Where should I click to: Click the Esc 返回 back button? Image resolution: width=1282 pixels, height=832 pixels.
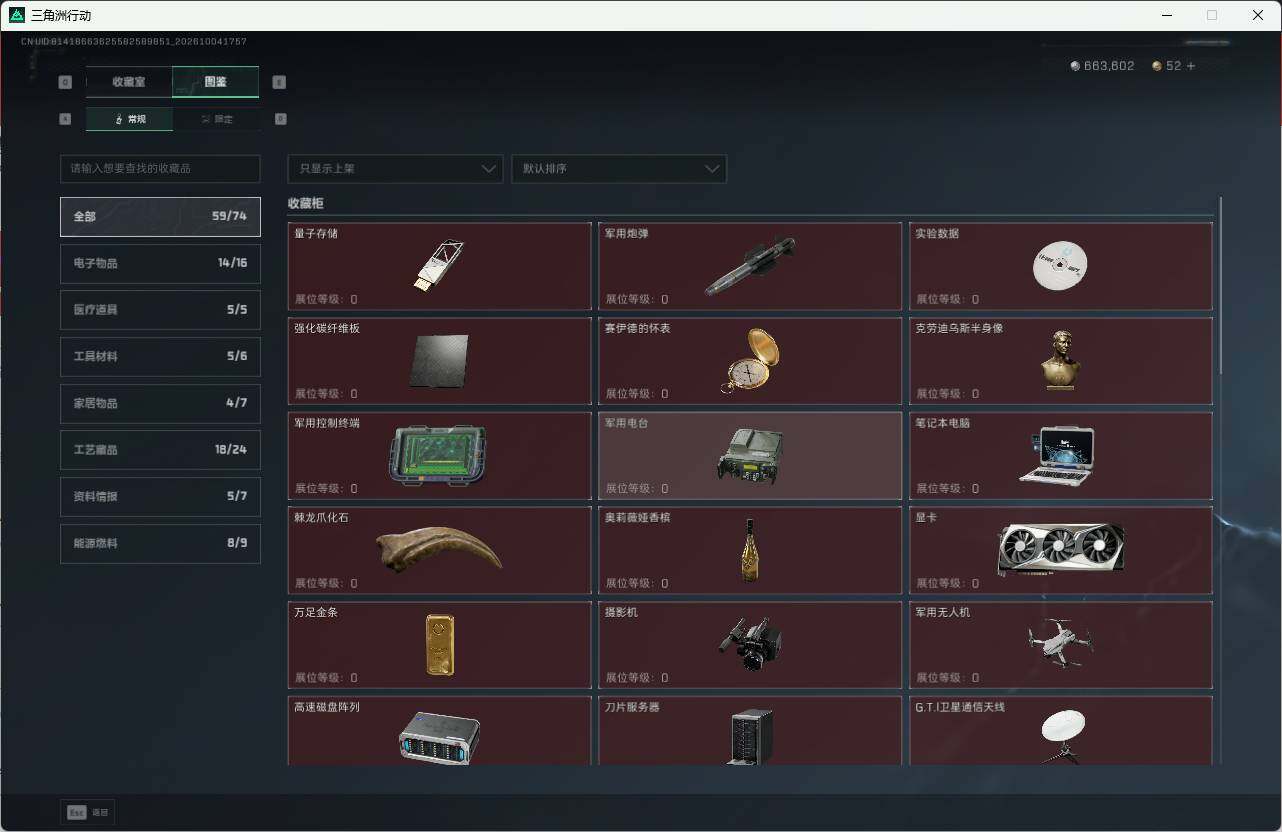(x=88, y=813)
